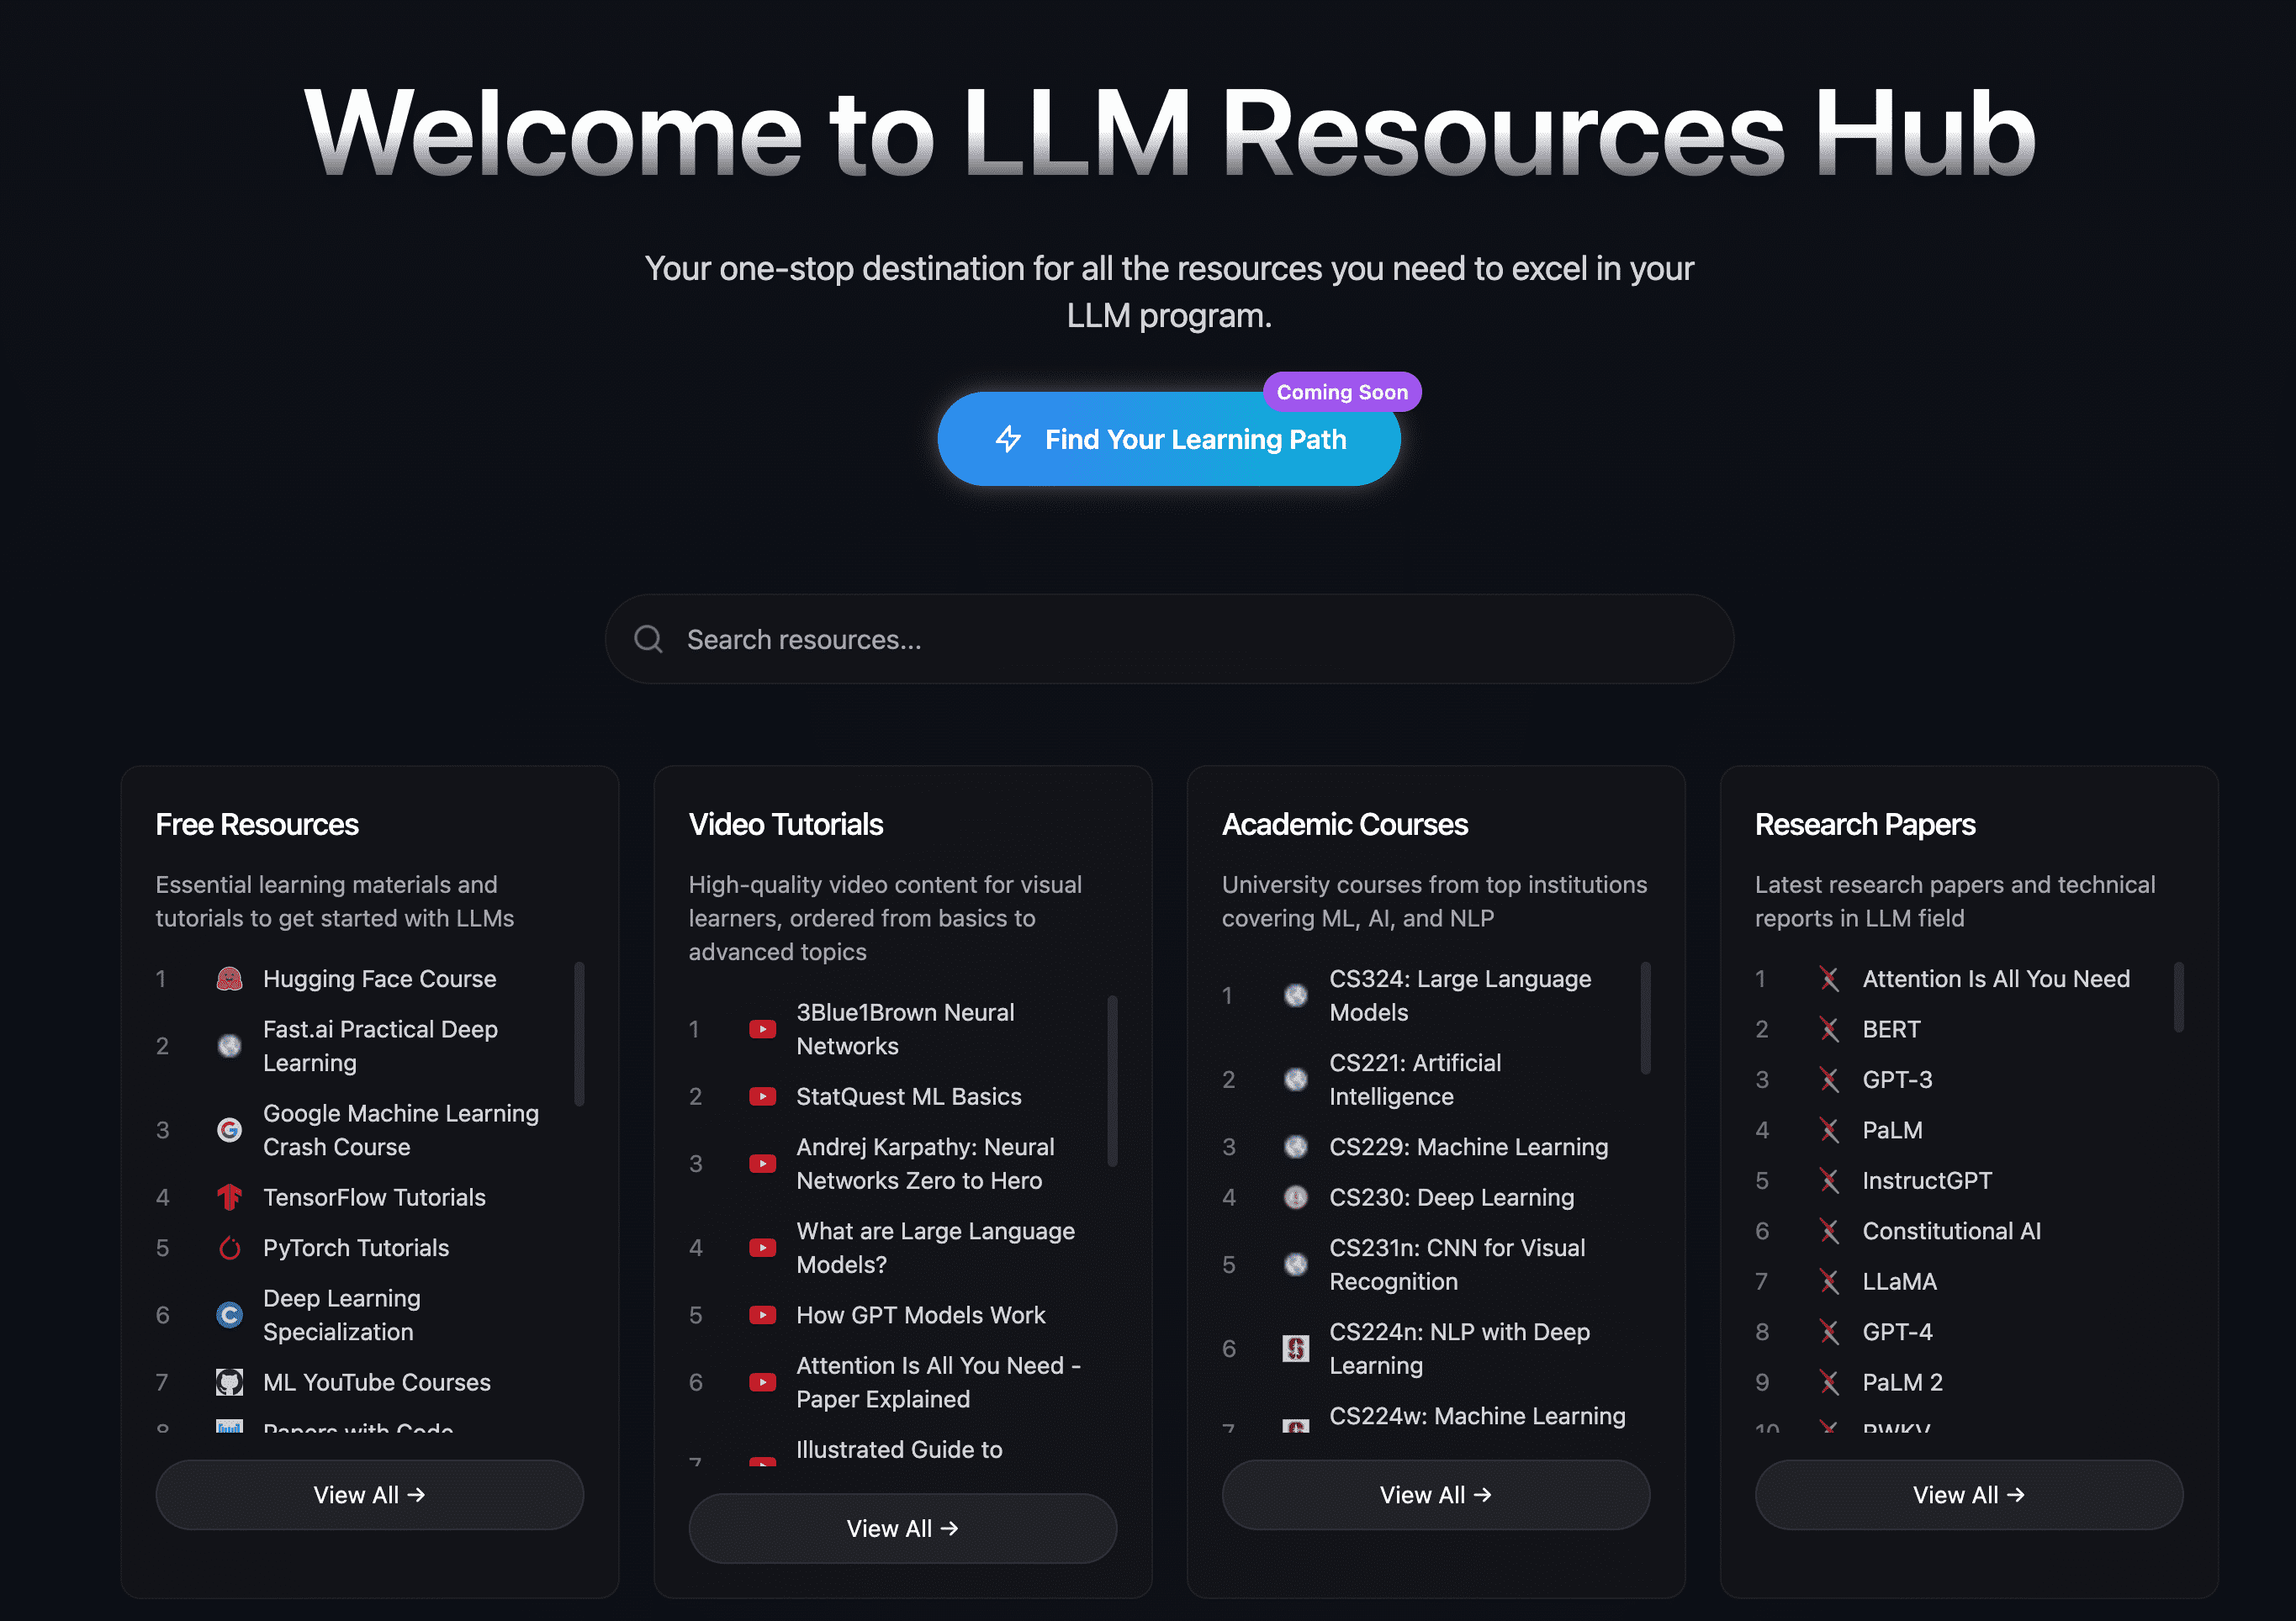Viewport: 2296px width, 1621px height.
Task: Click the Stanford icon beside CS224n
Action: [1295, 1349]
